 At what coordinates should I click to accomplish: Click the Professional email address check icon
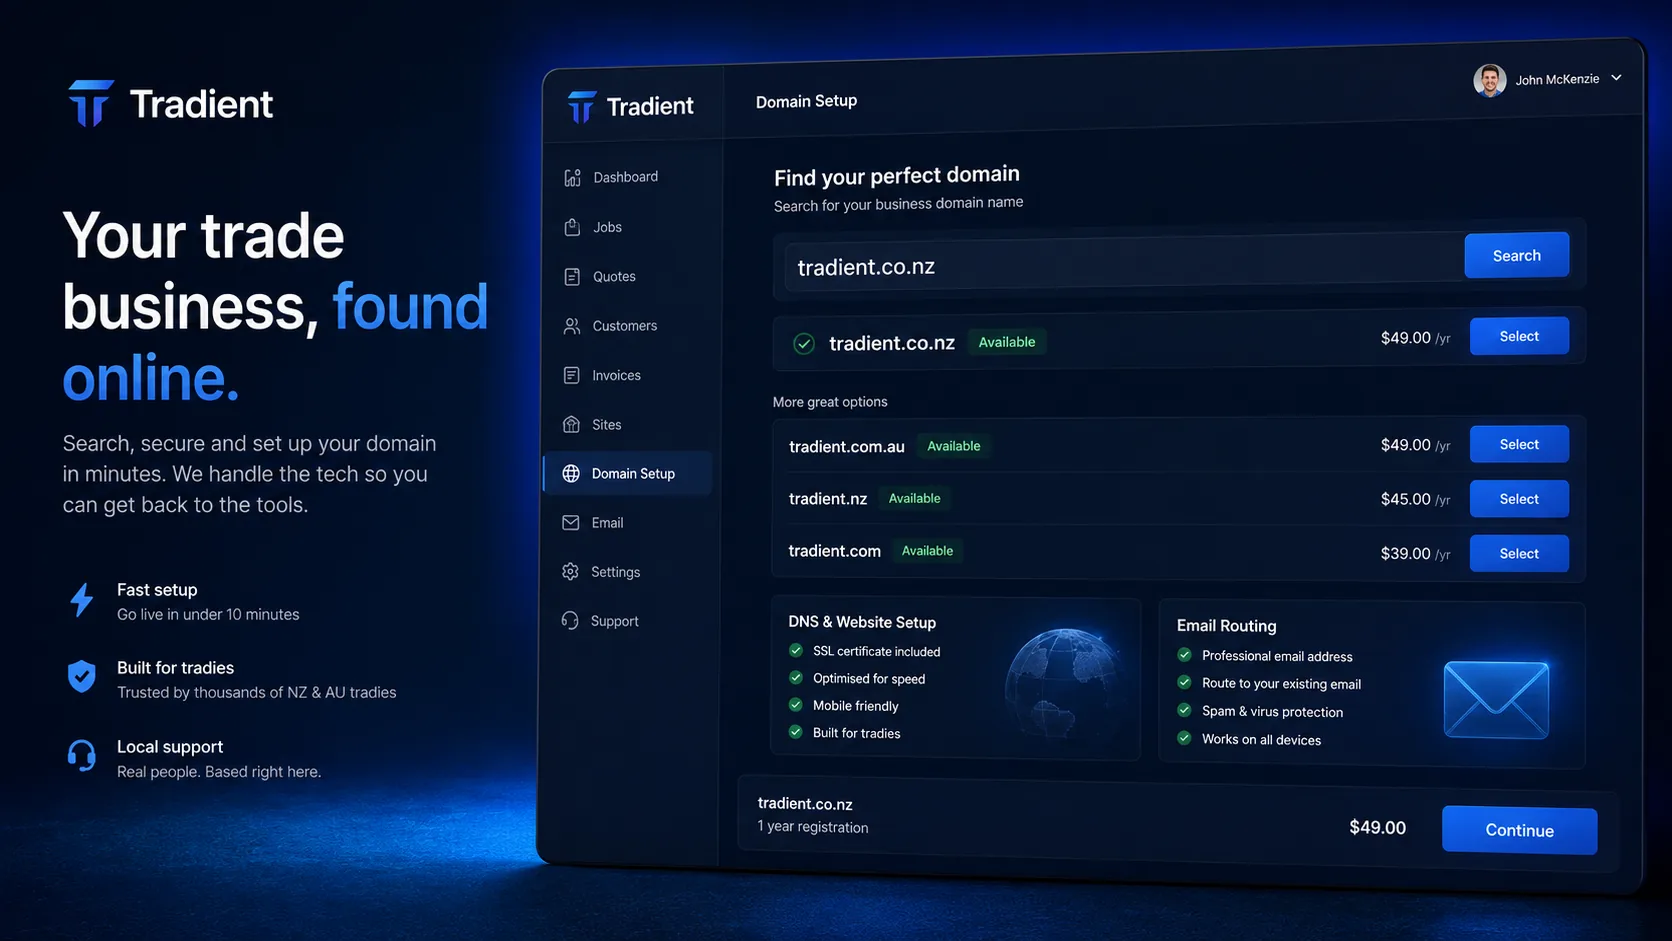click(1185, 655)
